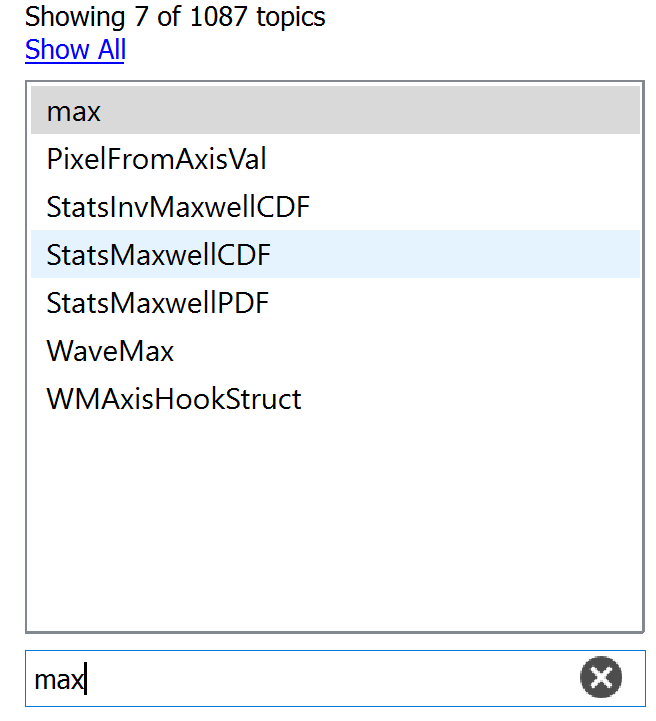Screen dimensions: 656x721
Task: Choose the second topic, PixelFromAxisVal
Action: click(335, 159)
